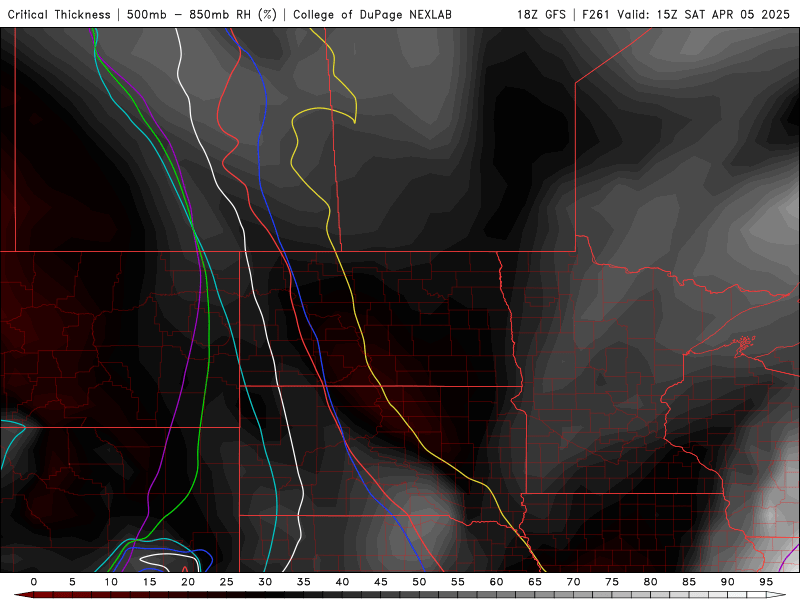Click the colorbar label "50"
The width and height of the screenshot is (800, 600).
419,582
